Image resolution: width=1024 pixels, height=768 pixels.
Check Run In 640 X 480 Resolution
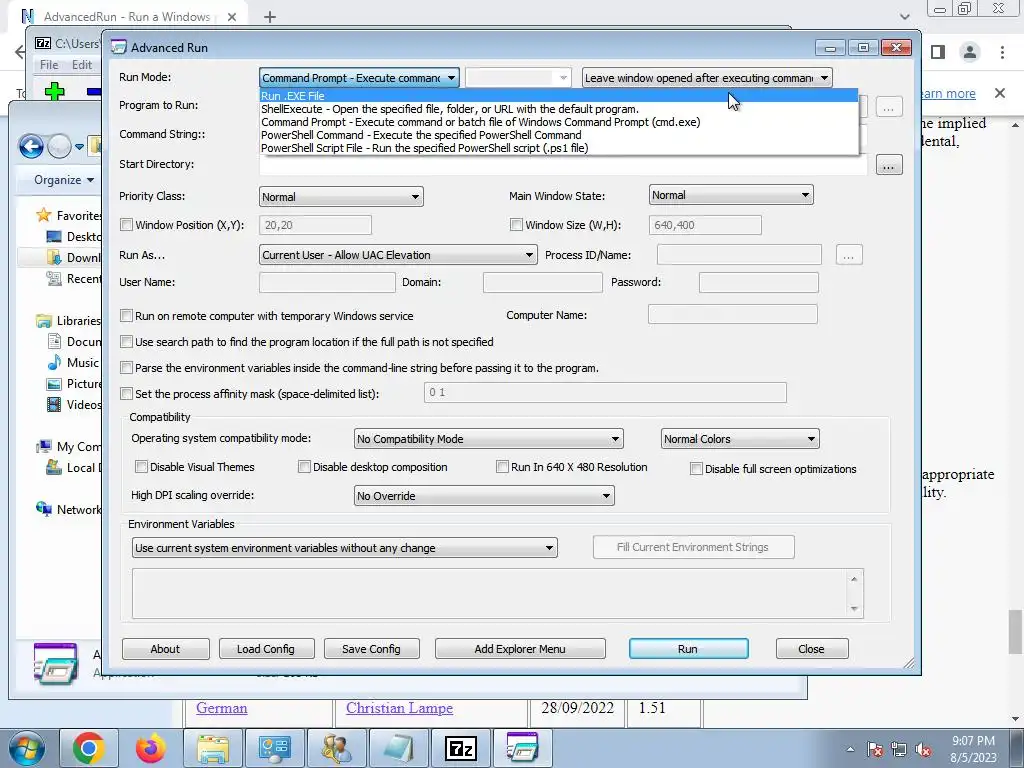tap(502, 467)
